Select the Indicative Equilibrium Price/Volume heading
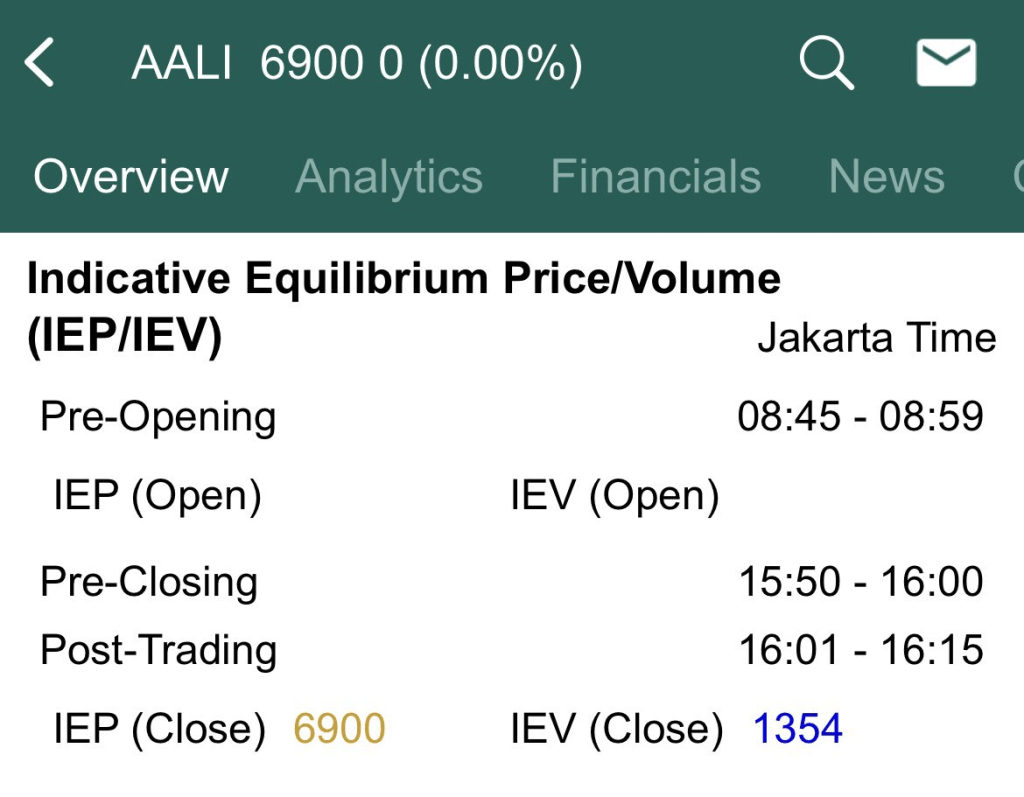1024x797 pixels. pos(403,279)
